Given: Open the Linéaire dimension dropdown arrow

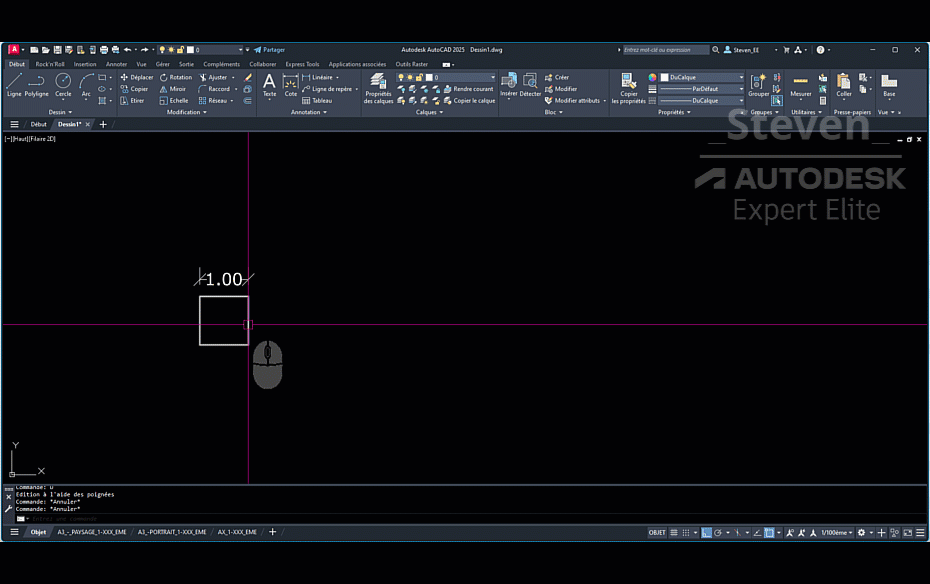Looking at the screenshot, I should point(337,77).
